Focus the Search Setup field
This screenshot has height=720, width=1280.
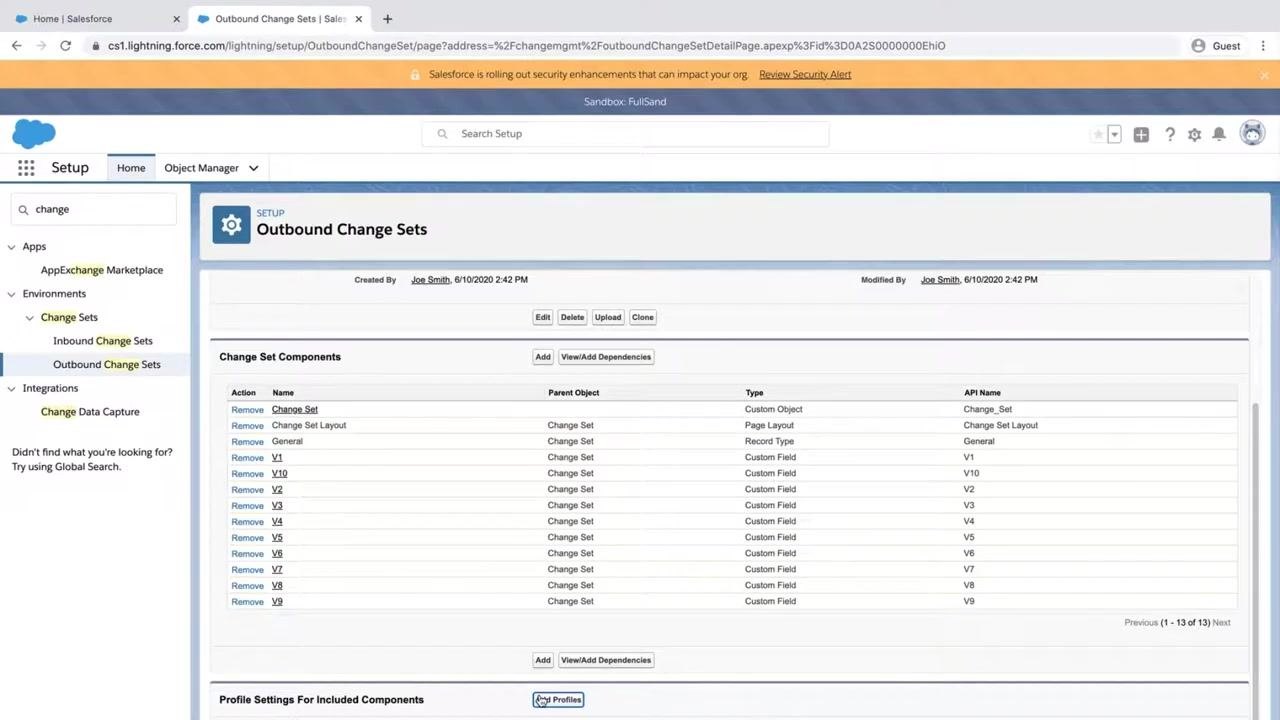tap(626, 134)
